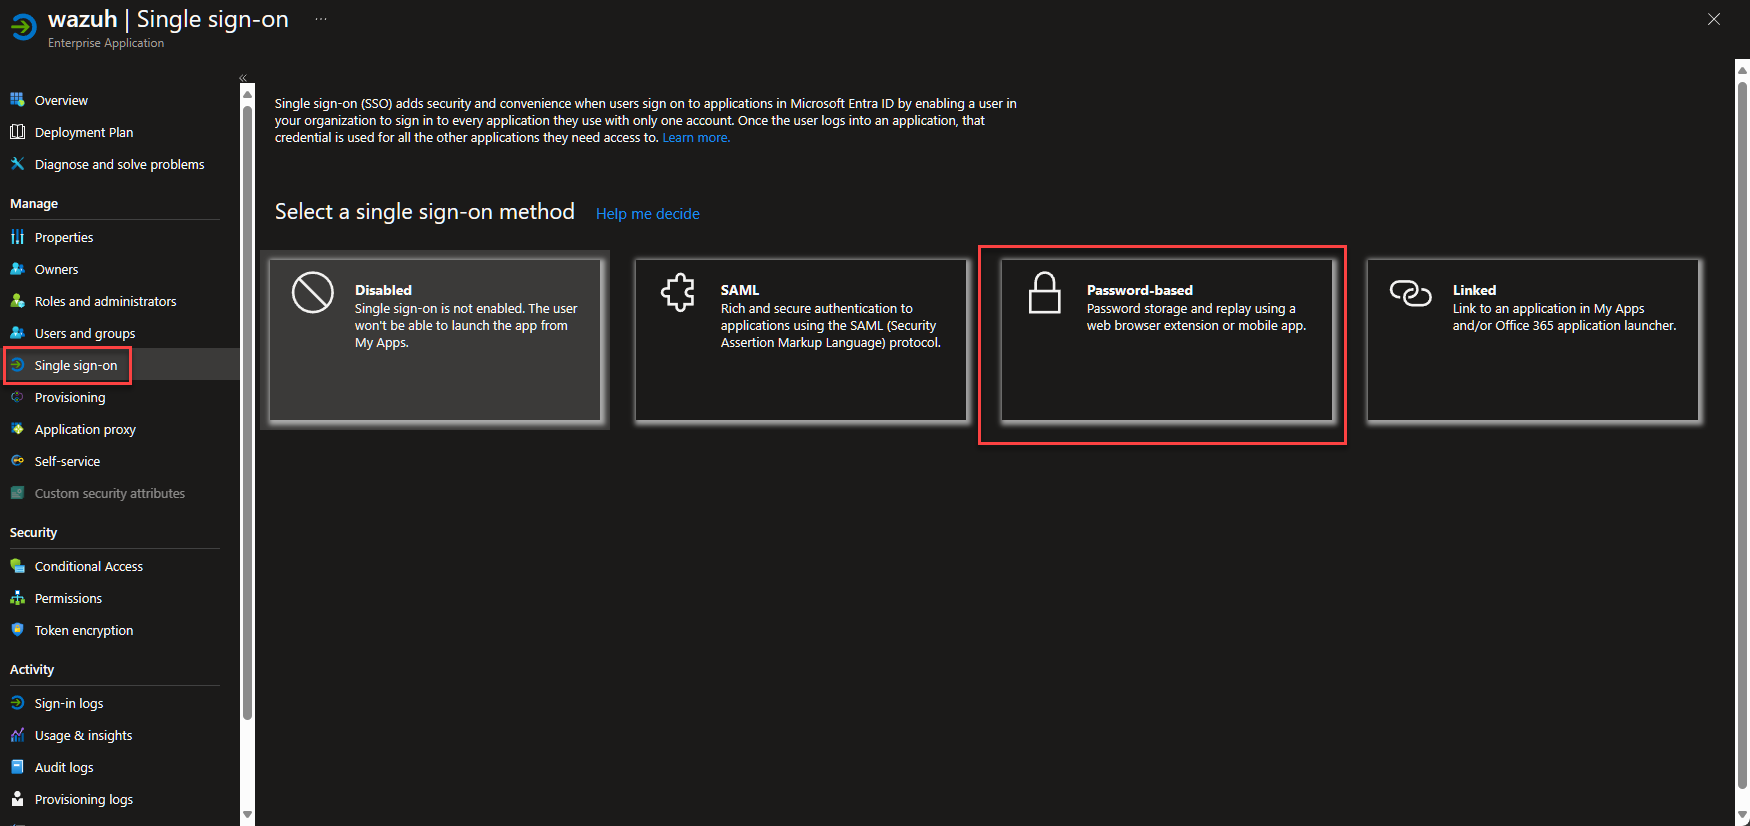
Task: Click sidebar scroll down arrow
Action: pos(248,815)
